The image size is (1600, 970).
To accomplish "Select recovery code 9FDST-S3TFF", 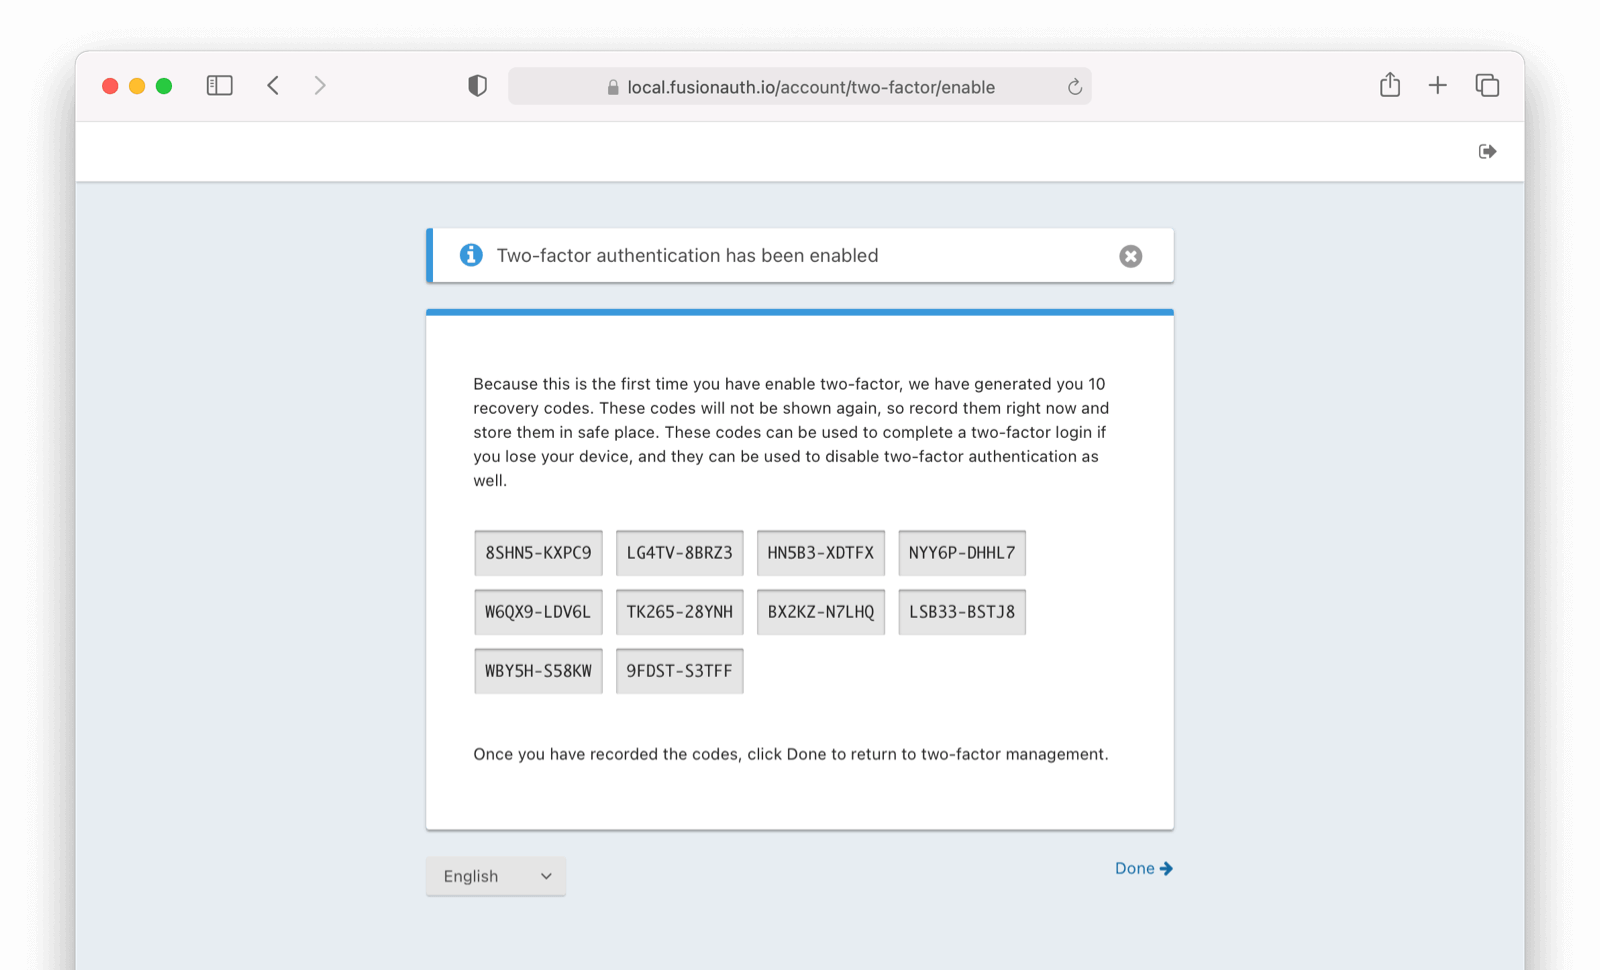I will 680,671.
